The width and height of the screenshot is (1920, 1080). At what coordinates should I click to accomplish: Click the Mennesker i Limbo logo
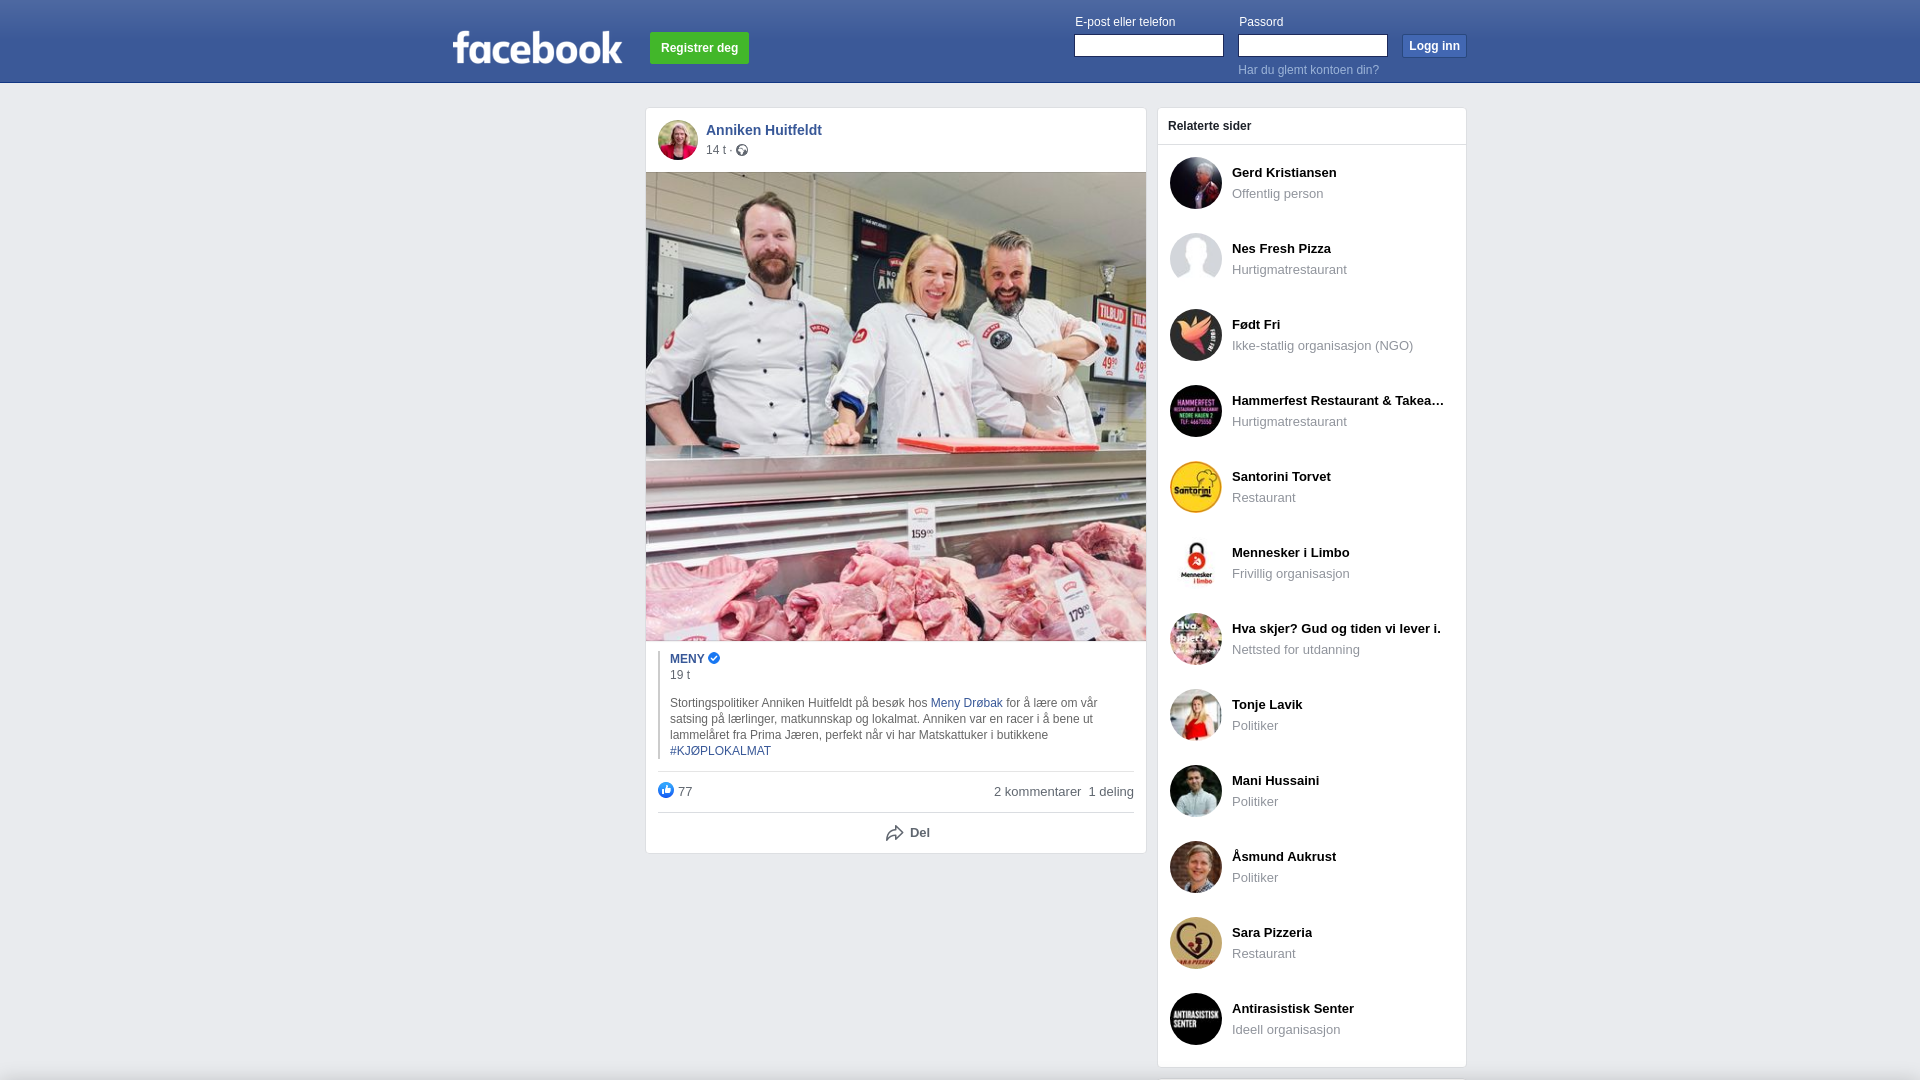point(1196,563)
